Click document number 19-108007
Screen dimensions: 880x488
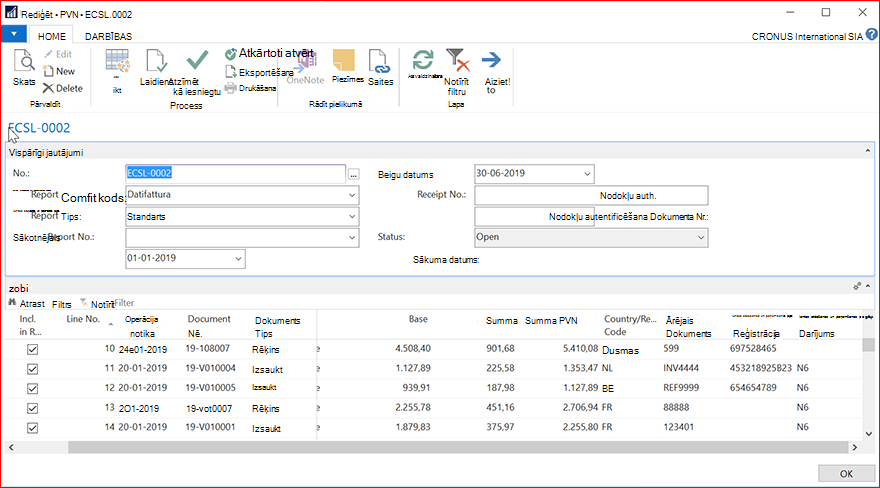tap(208, 348)
